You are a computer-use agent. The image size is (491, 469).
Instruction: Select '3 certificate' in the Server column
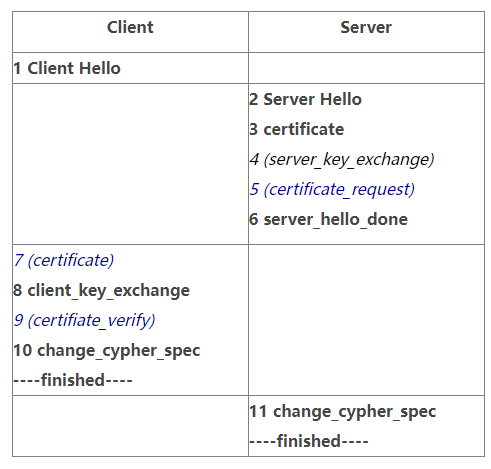pos(296,129)
